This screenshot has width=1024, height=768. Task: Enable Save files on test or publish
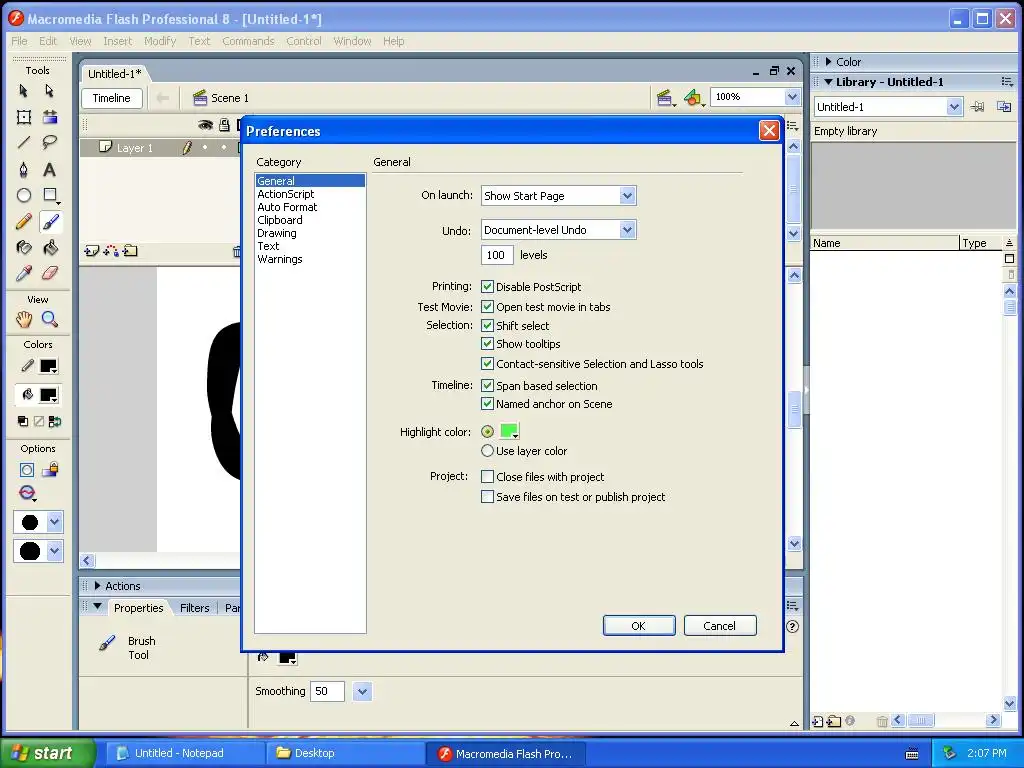(x=487, y=497)
